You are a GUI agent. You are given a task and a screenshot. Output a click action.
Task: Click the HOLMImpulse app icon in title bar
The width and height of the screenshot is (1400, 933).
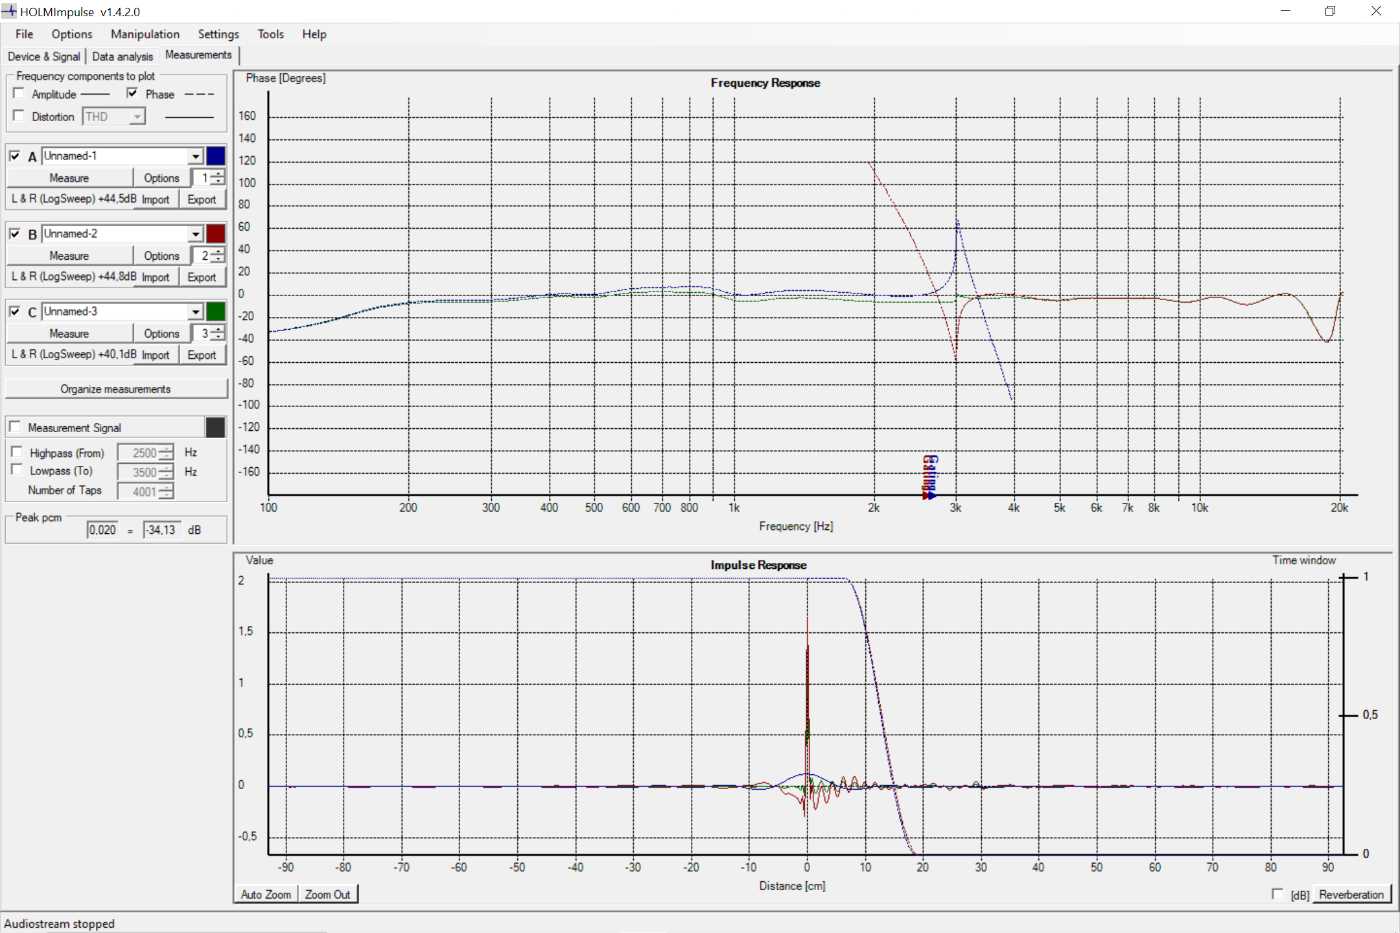[10, 12]
